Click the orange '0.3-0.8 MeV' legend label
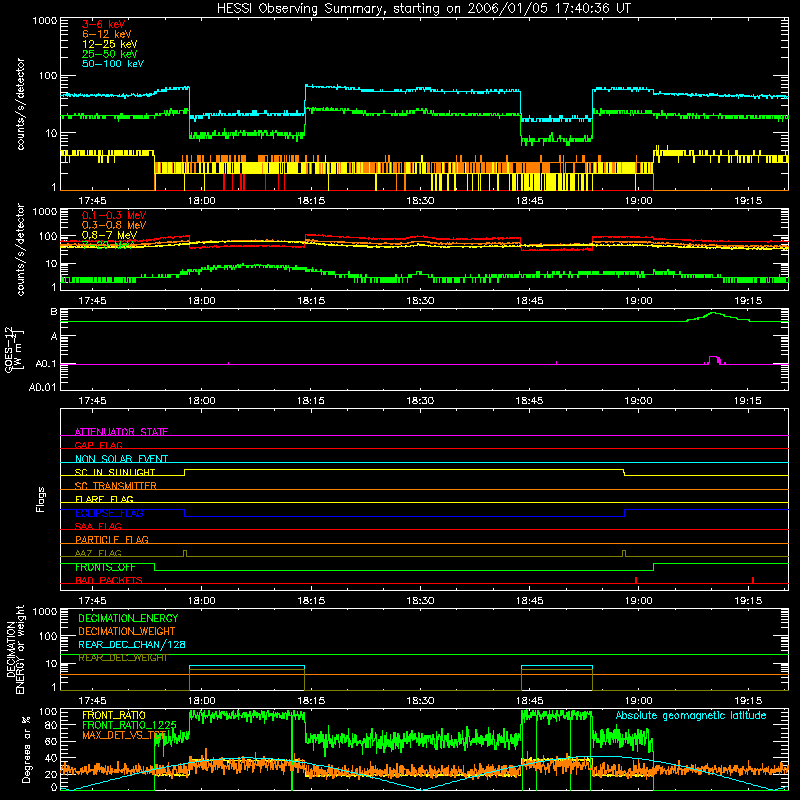800x800 pixels. (x=114, y=225)
